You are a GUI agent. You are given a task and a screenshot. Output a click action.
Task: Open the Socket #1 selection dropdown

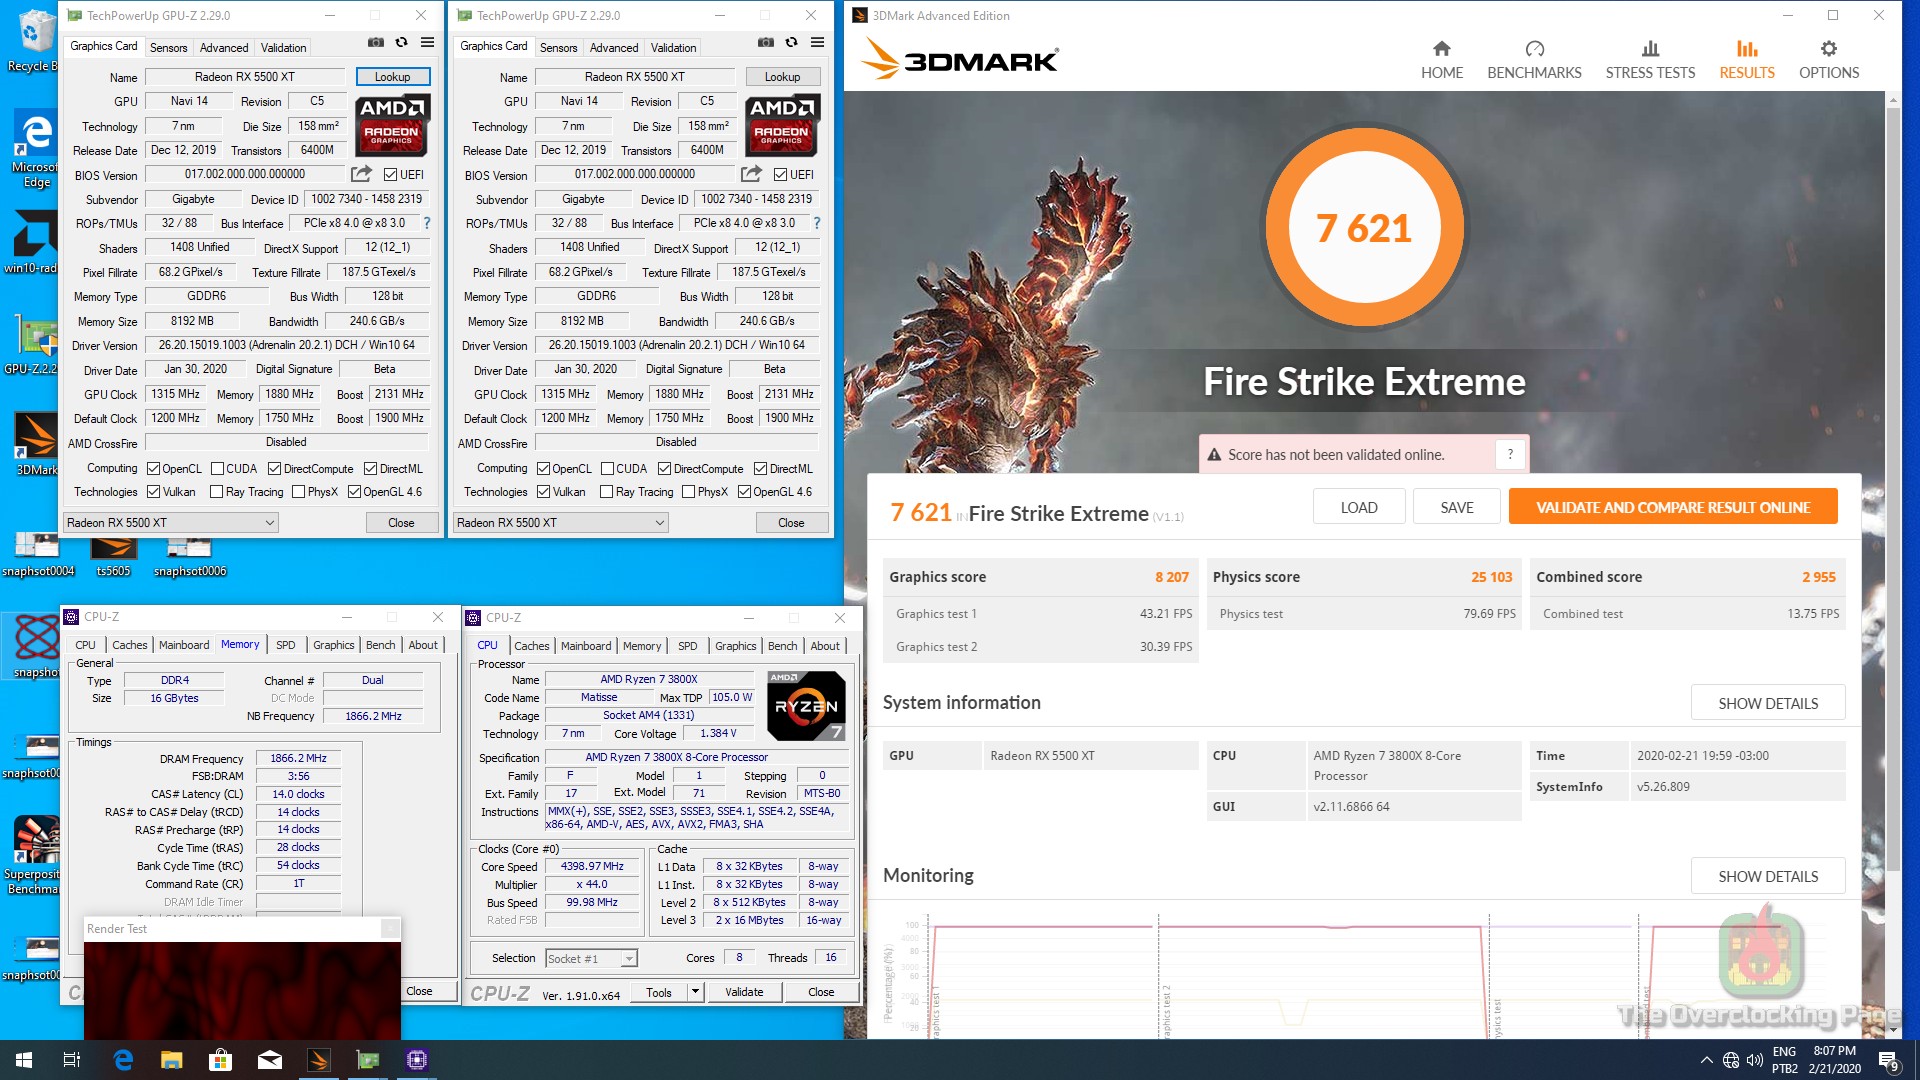[629, 959]
